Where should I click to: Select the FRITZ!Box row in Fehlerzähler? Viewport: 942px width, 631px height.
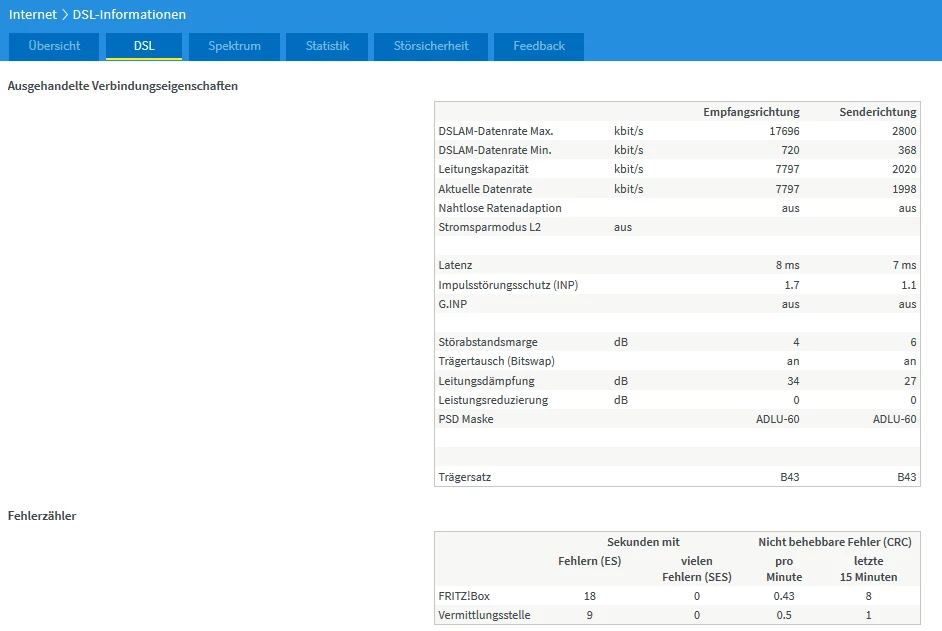(x=464, y=596)
